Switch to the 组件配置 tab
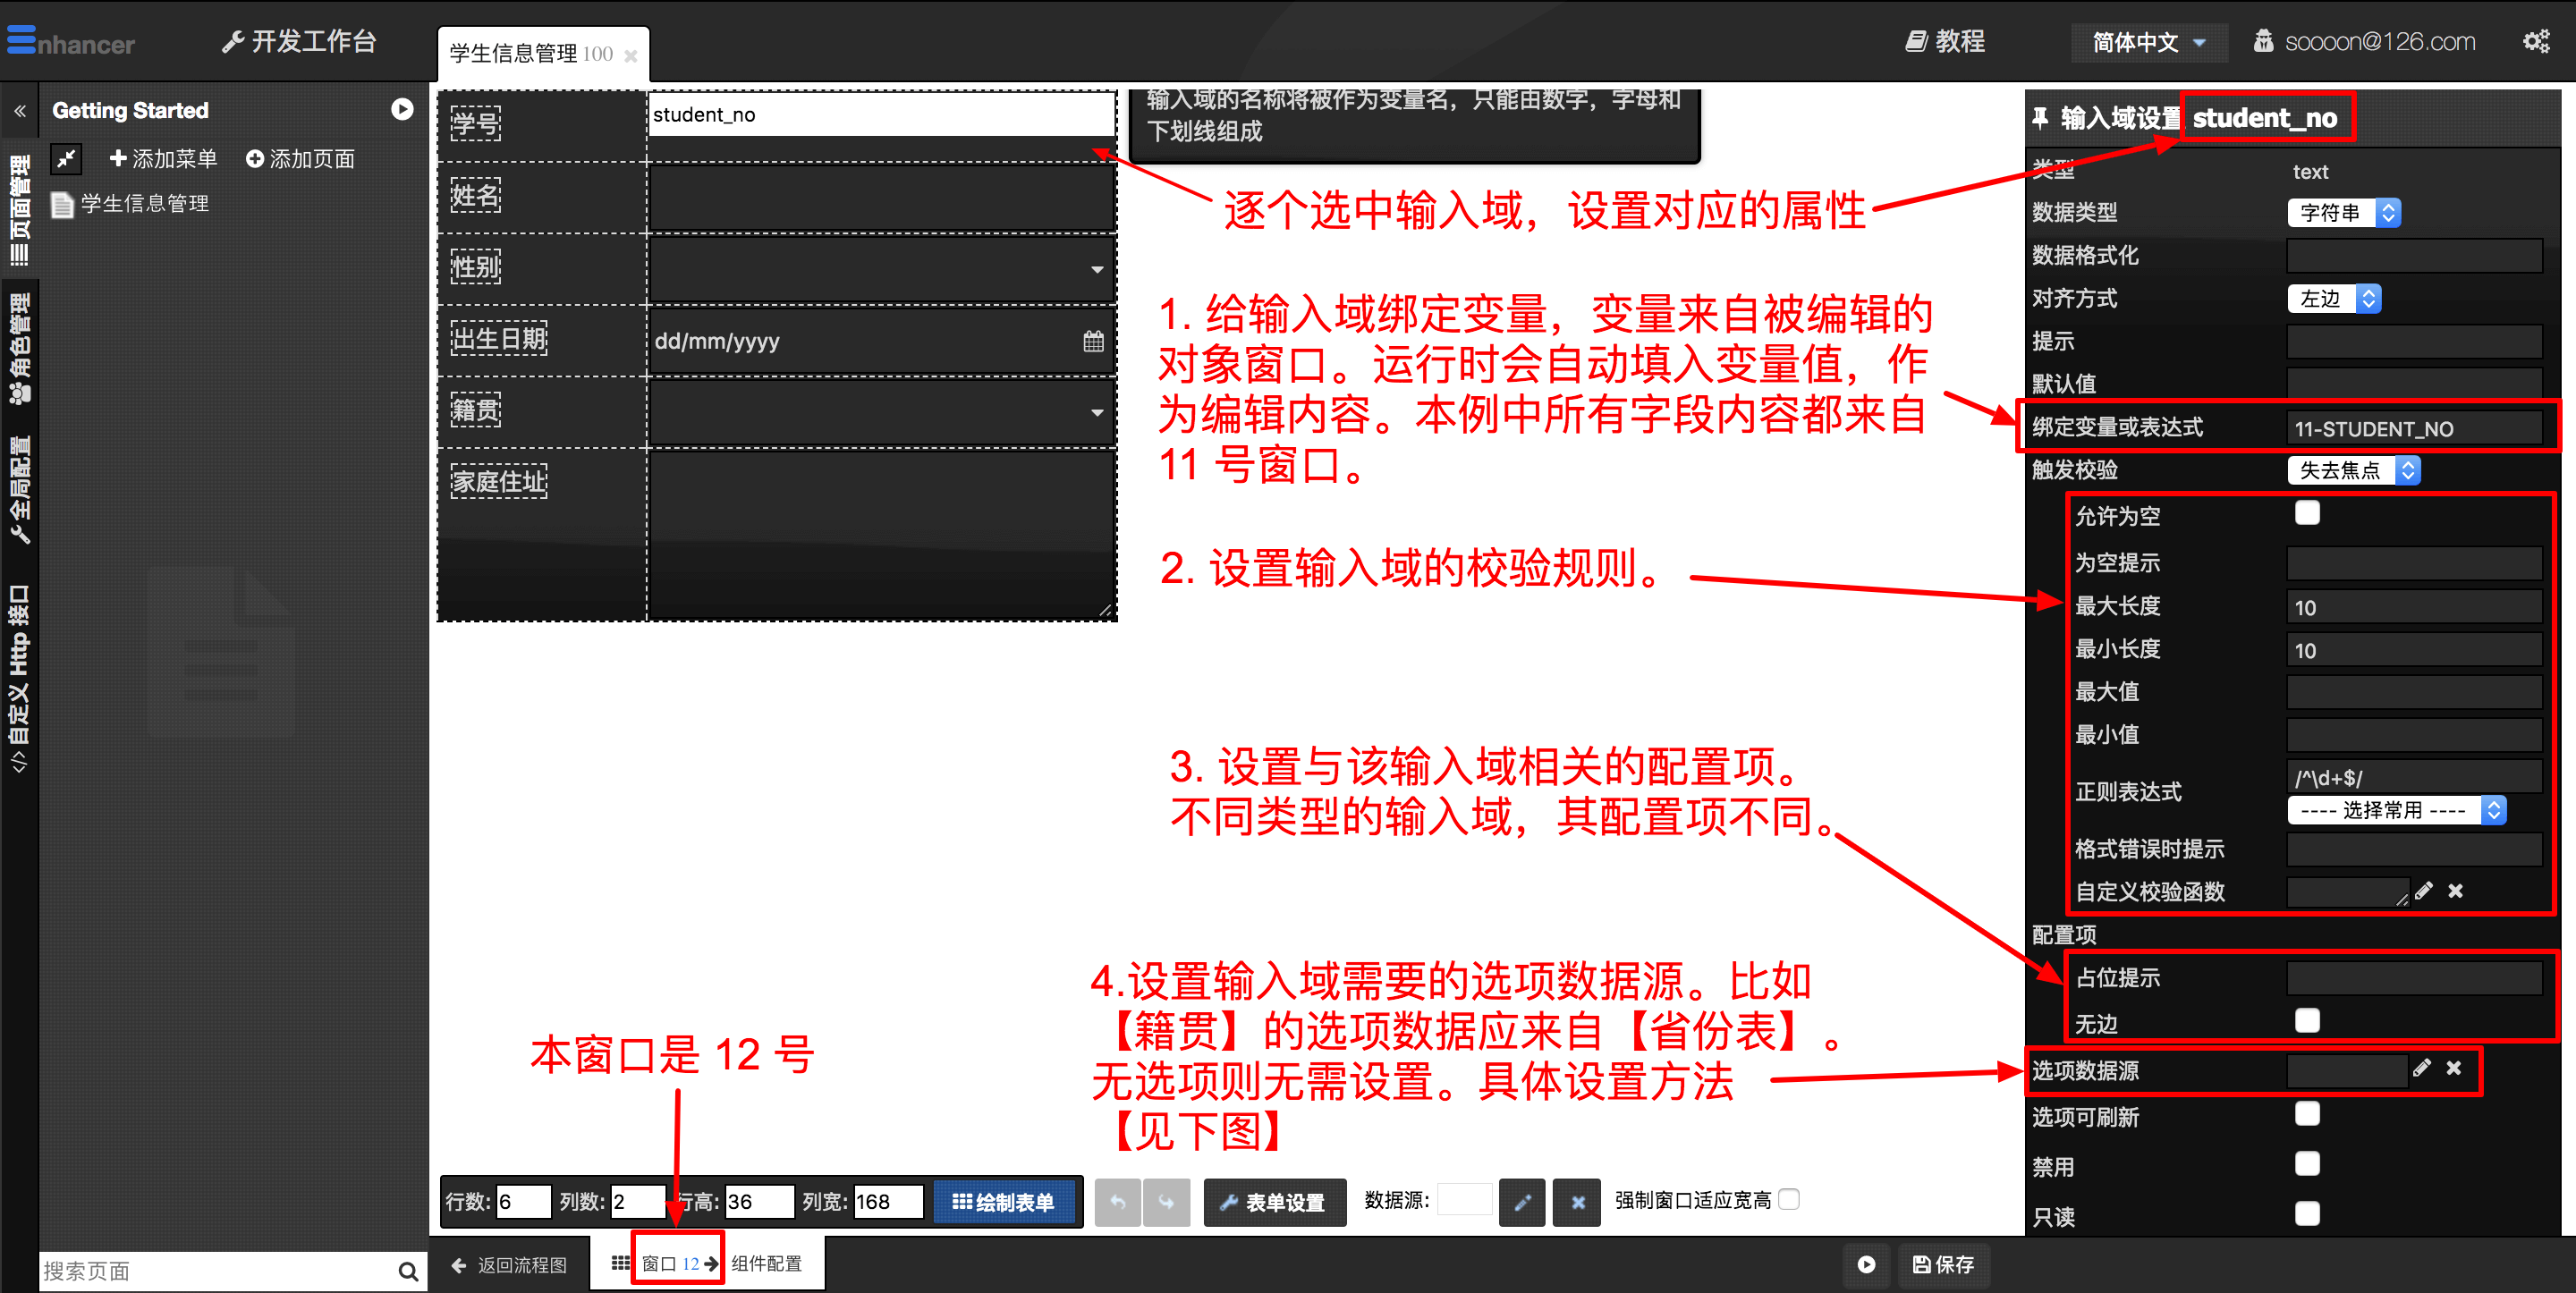Image resolution: width=2576 pixels, height=1293 pixels. 766,1264
